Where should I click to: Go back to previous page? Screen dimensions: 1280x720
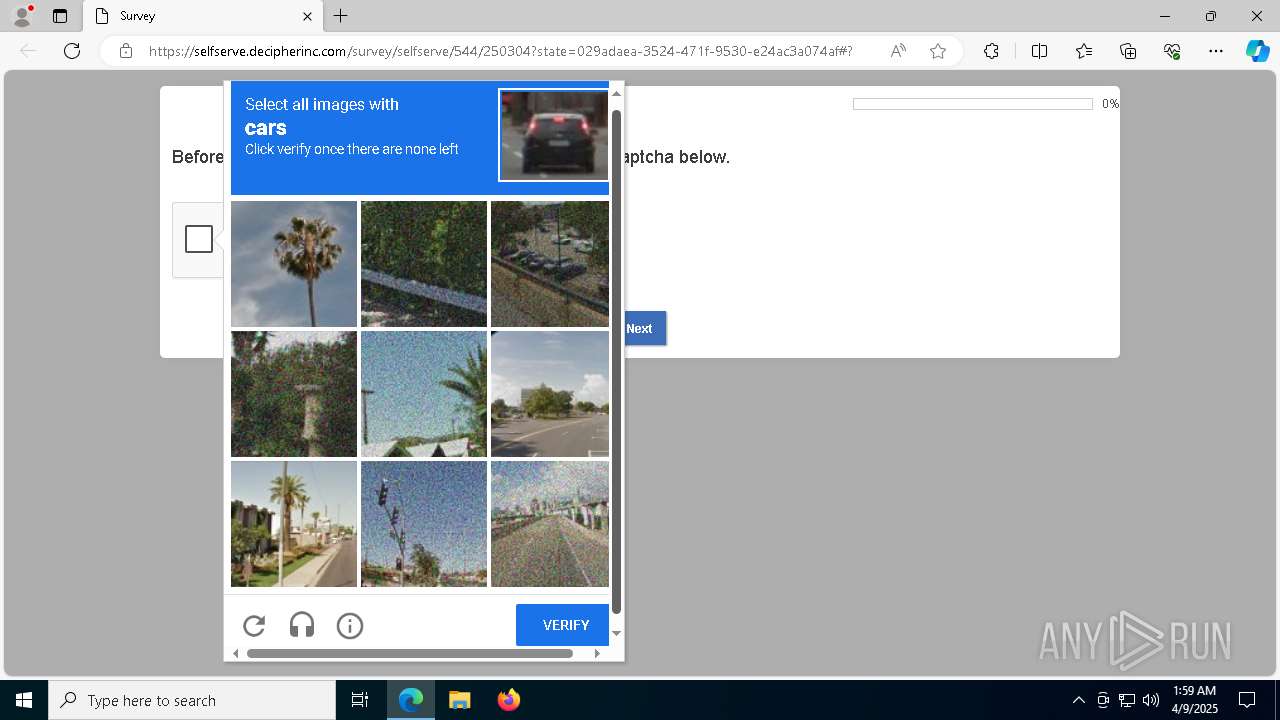tap(28, 51)
